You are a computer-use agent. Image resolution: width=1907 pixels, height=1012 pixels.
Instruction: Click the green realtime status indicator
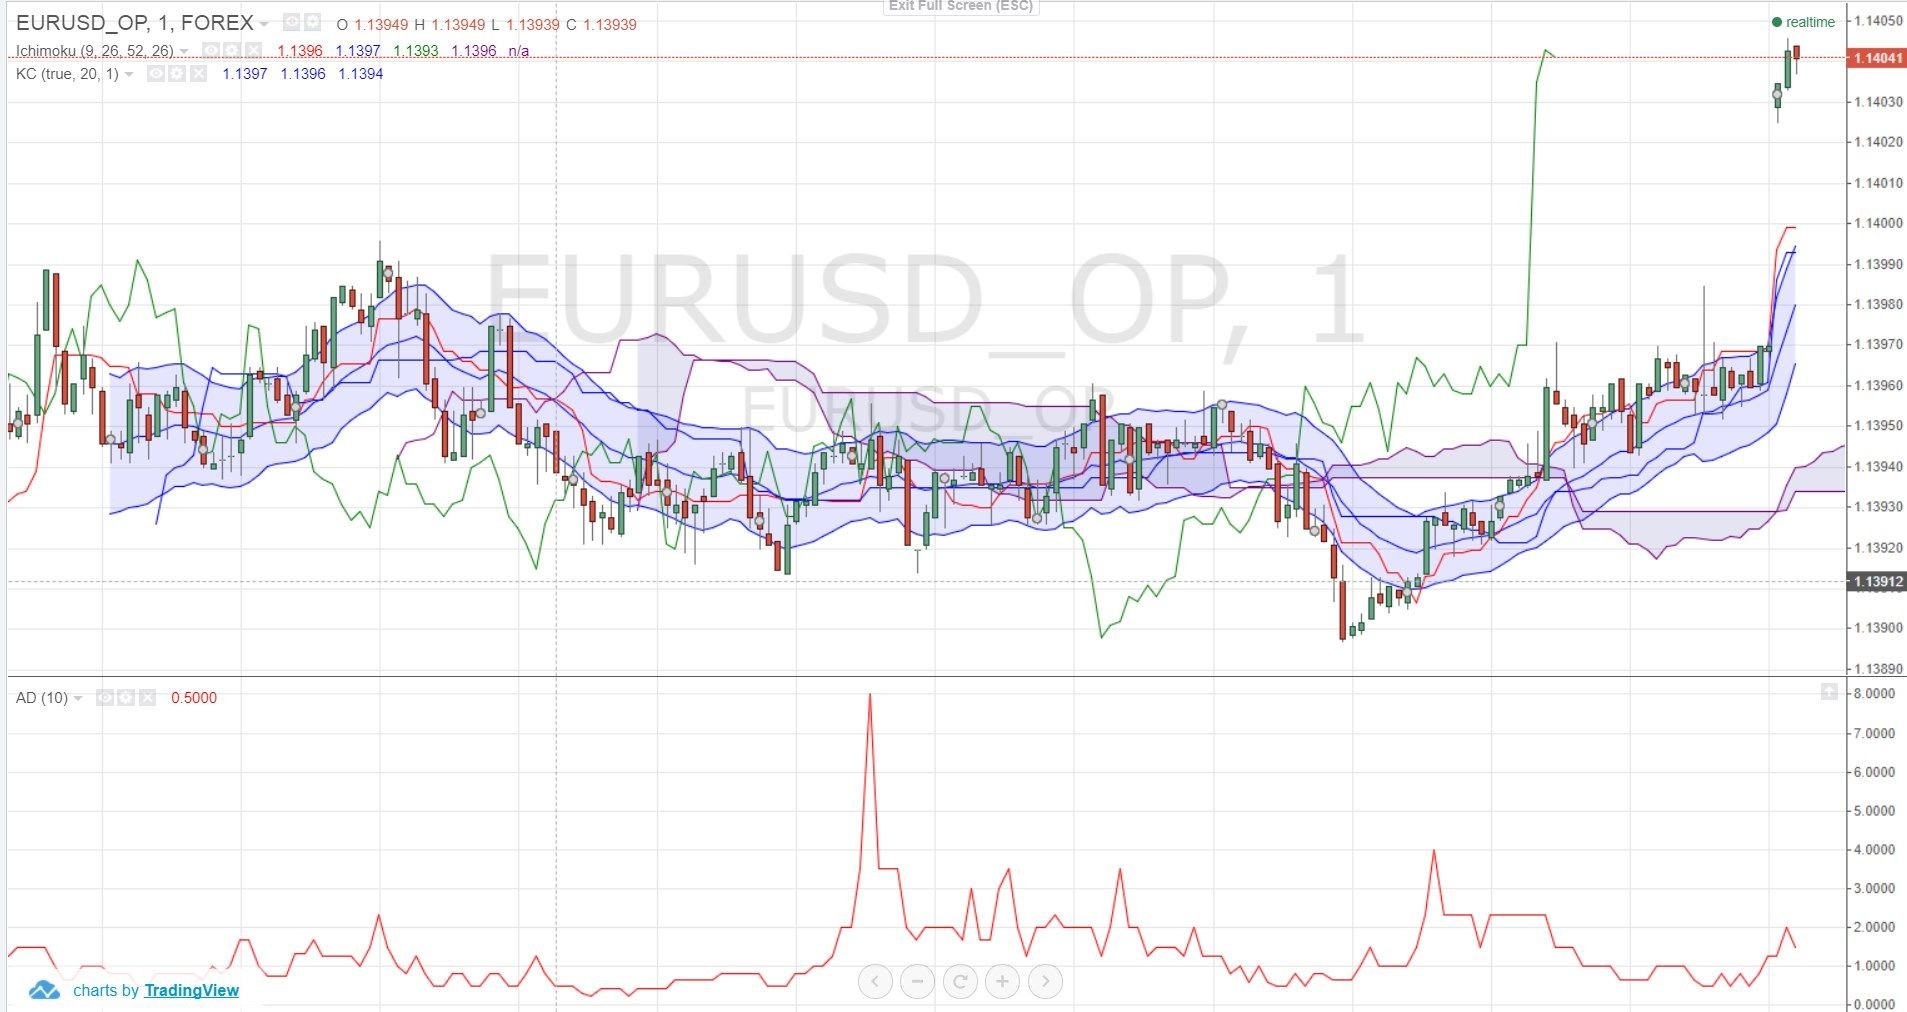pos(1804,22)
